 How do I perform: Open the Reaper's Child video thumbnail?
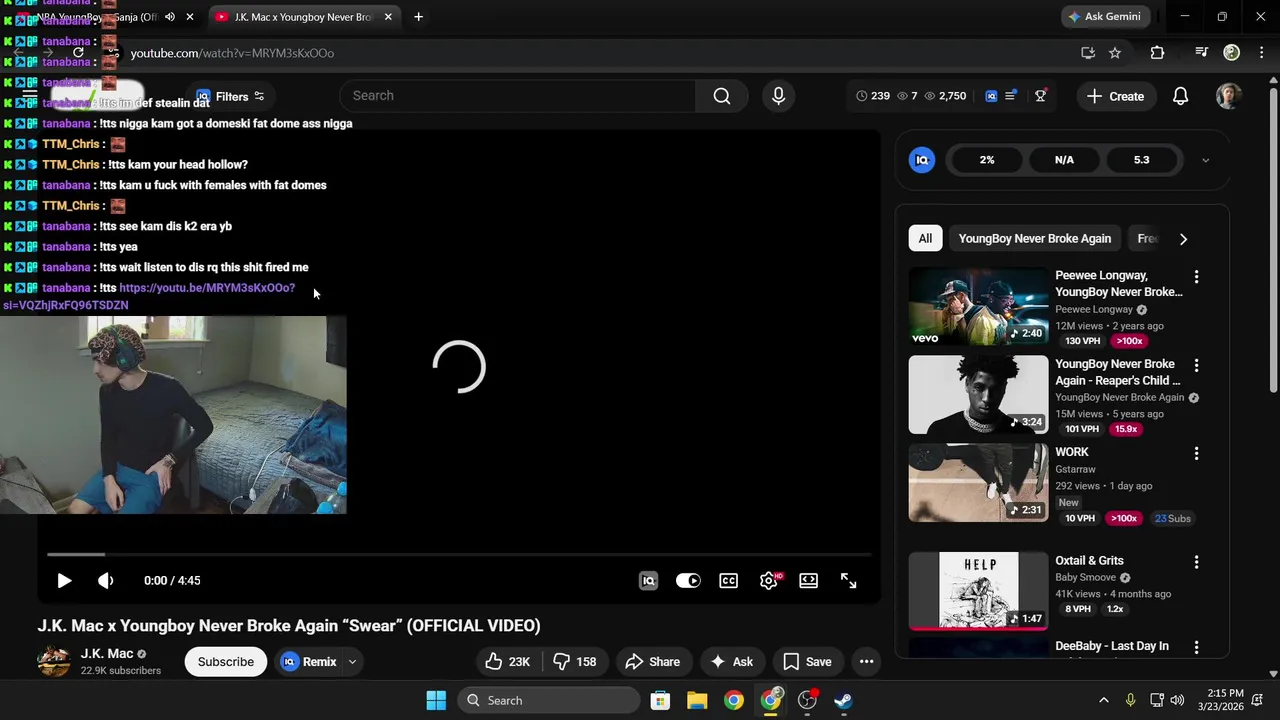coord(978,396)
